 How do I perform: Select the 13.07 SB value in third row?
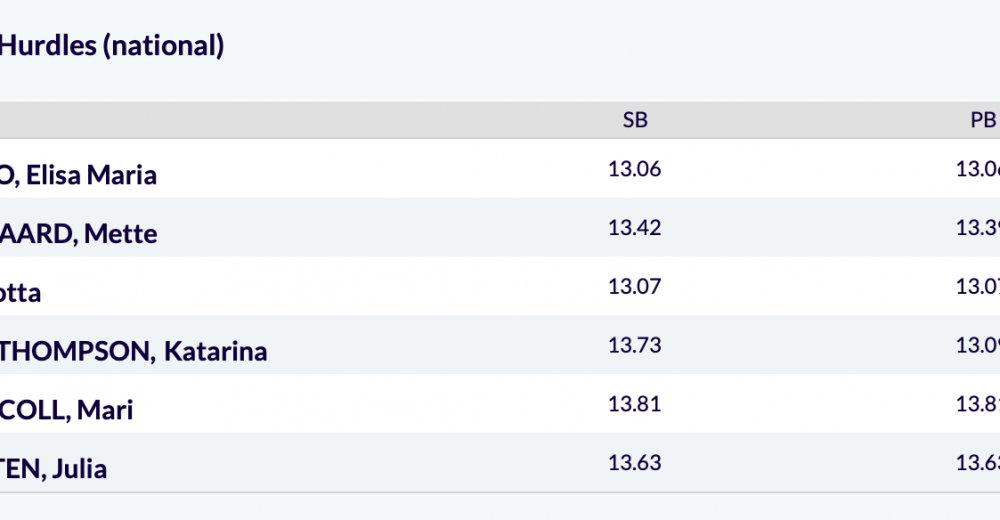tap(635, 287)
